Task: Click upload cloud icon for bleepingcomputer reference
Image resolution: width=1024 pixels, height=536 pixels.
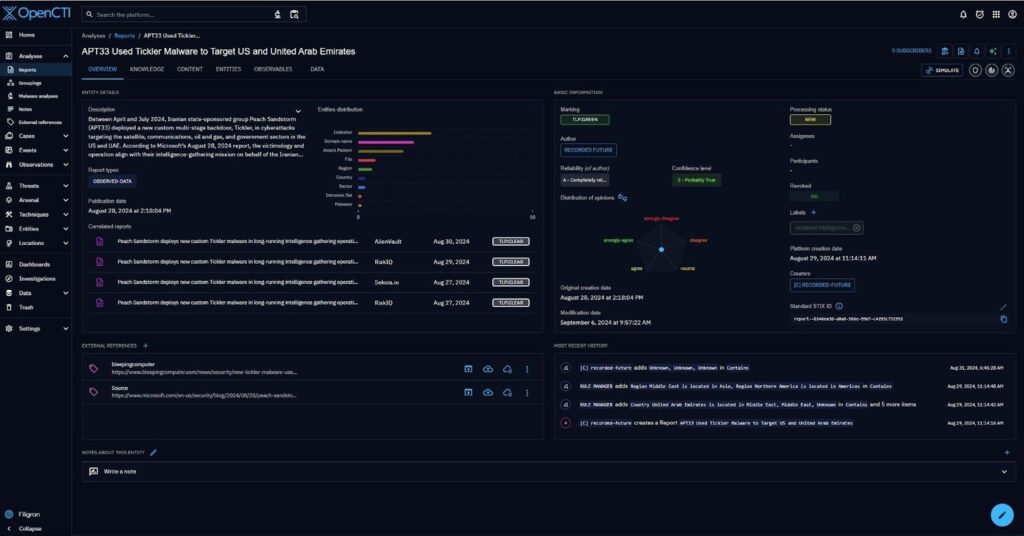Action: pos(488,369)
